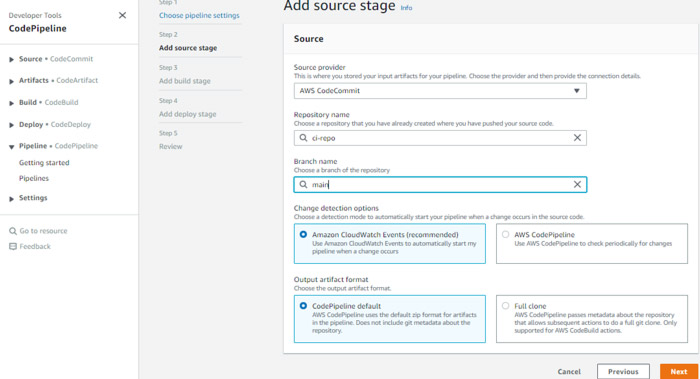Click the Cancel button

(569, 371)
